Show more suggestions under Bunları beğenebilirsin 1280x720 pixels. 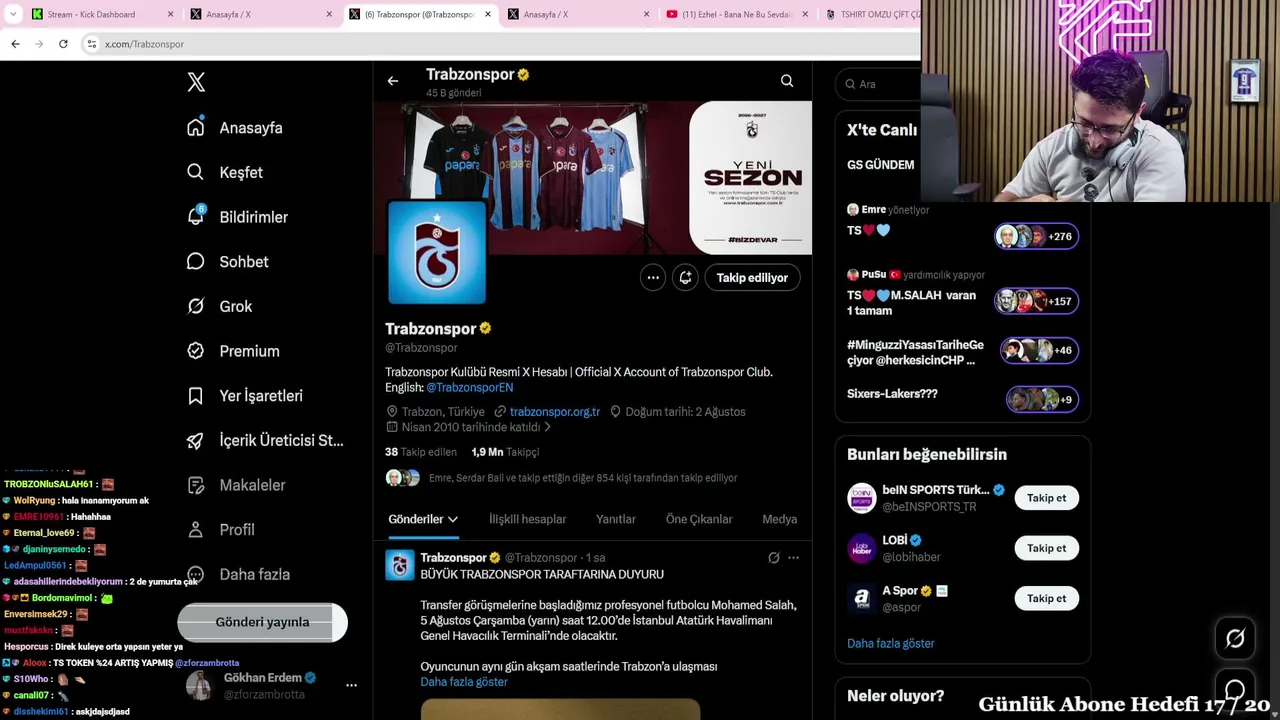click(x=891, y=643)
